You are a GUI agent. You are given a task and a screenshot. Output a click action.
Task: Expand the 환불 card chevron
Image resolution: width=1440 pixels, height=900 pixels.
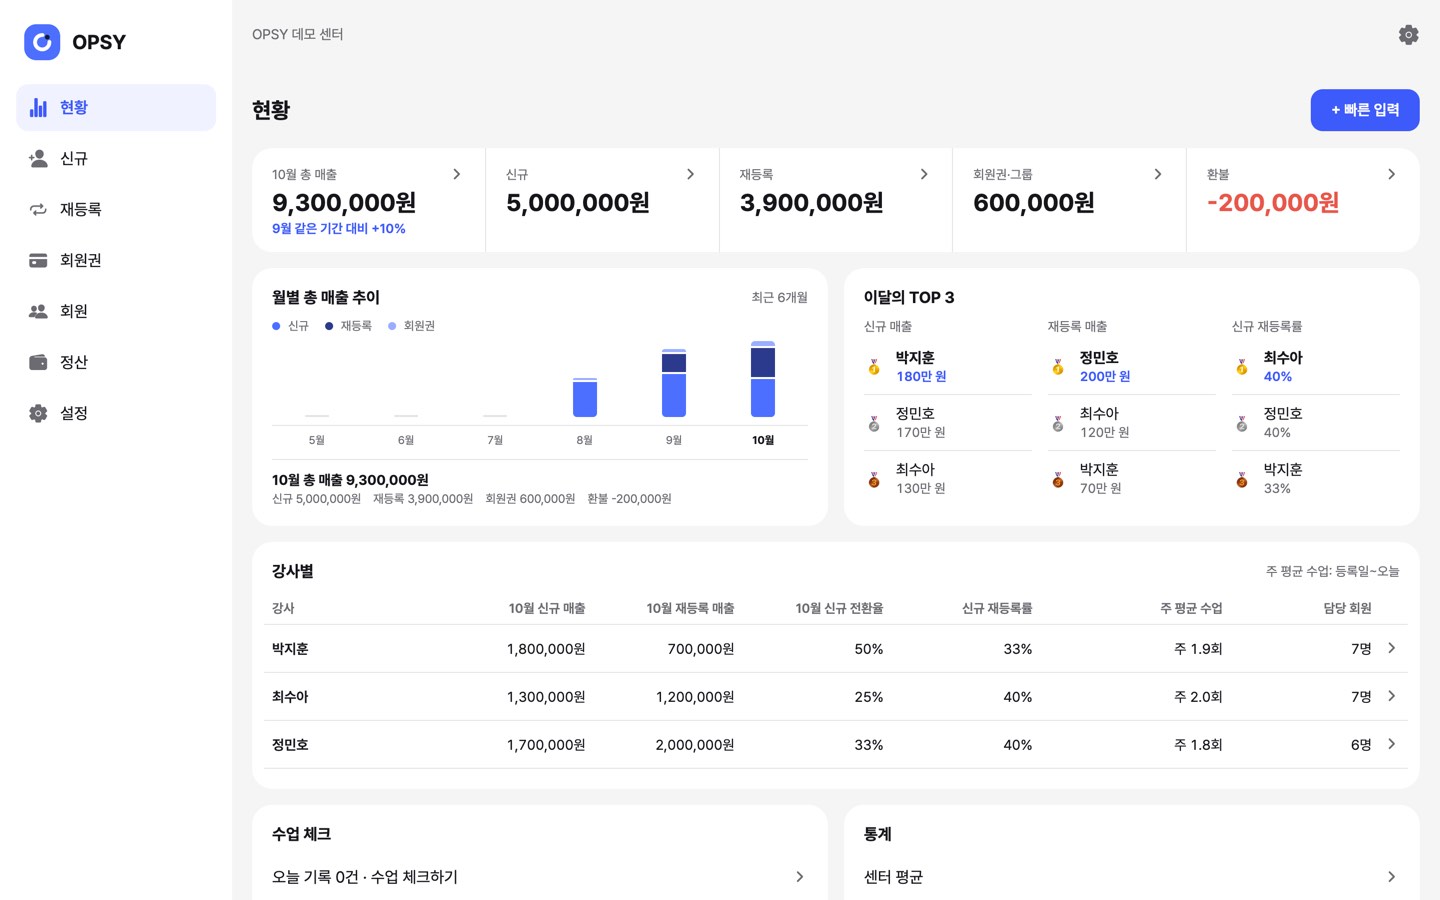[1392, 174]
